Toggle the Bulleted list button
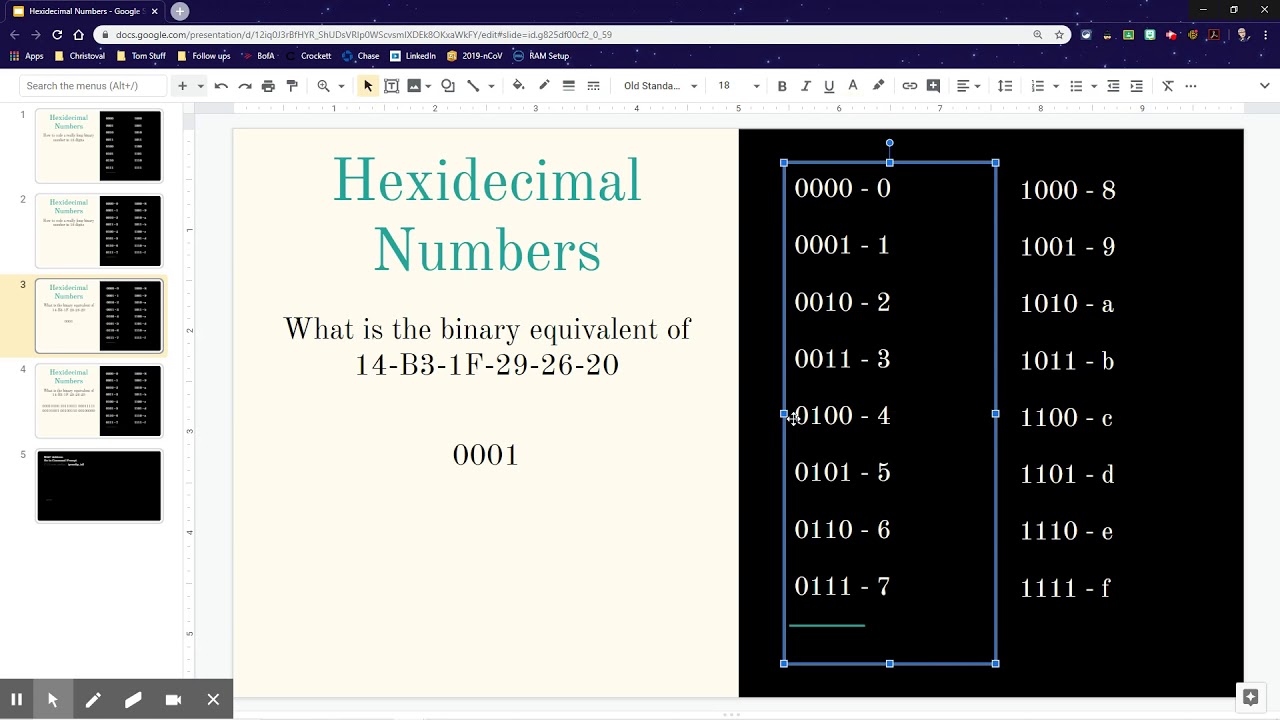Image resolution: width=1280 pixels, height=720 pixels. coord(1076,86)
